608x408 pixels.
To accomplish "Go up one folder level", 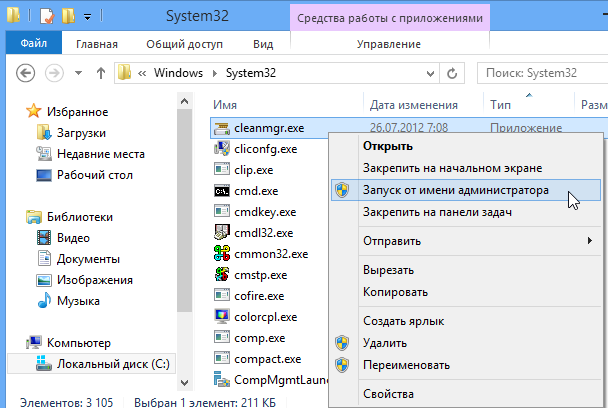I will (101, 73).
